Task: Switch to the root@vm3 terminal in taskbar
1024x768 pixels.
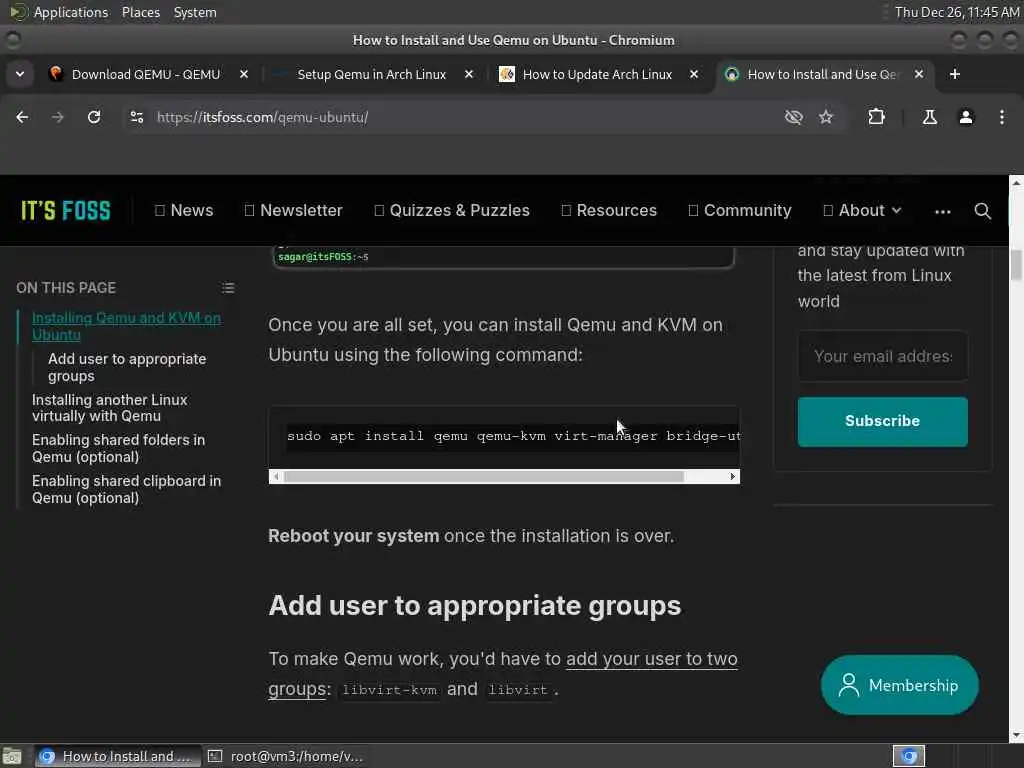Action: point(286,756)
